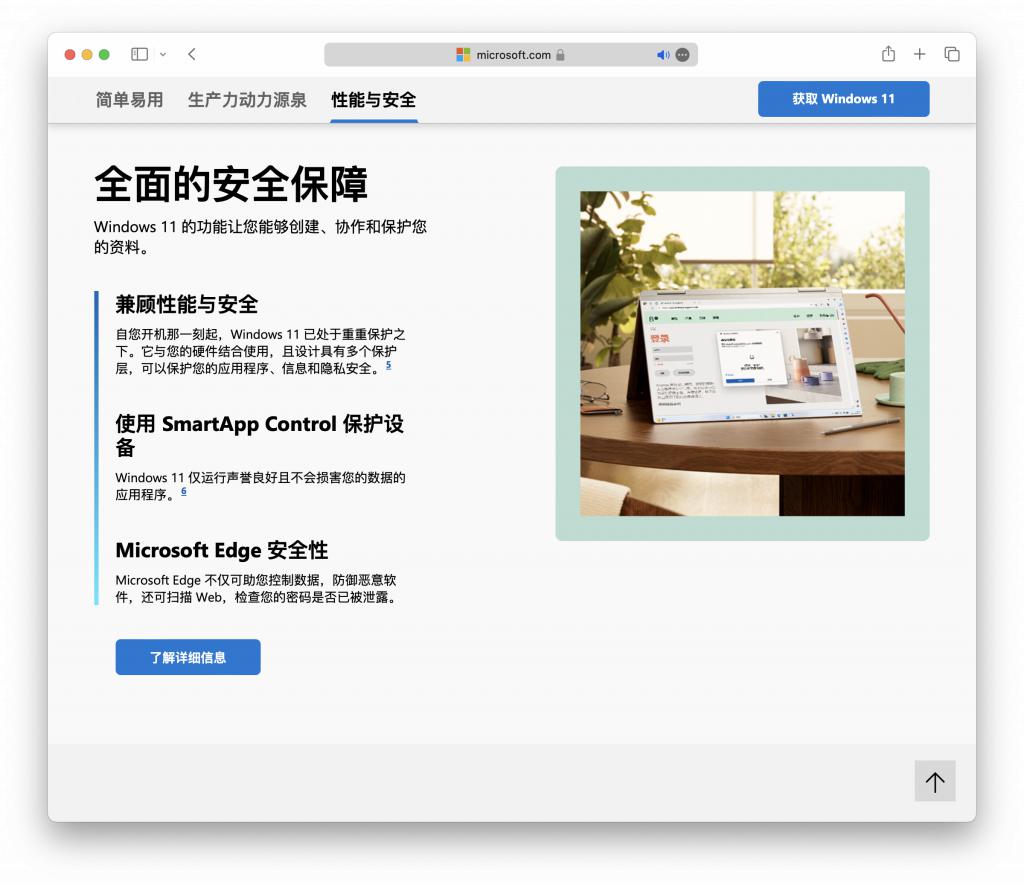Screen dimensions: 1024x885
Task: Mute the tab audio speaker icon
Action: [662, 55]
